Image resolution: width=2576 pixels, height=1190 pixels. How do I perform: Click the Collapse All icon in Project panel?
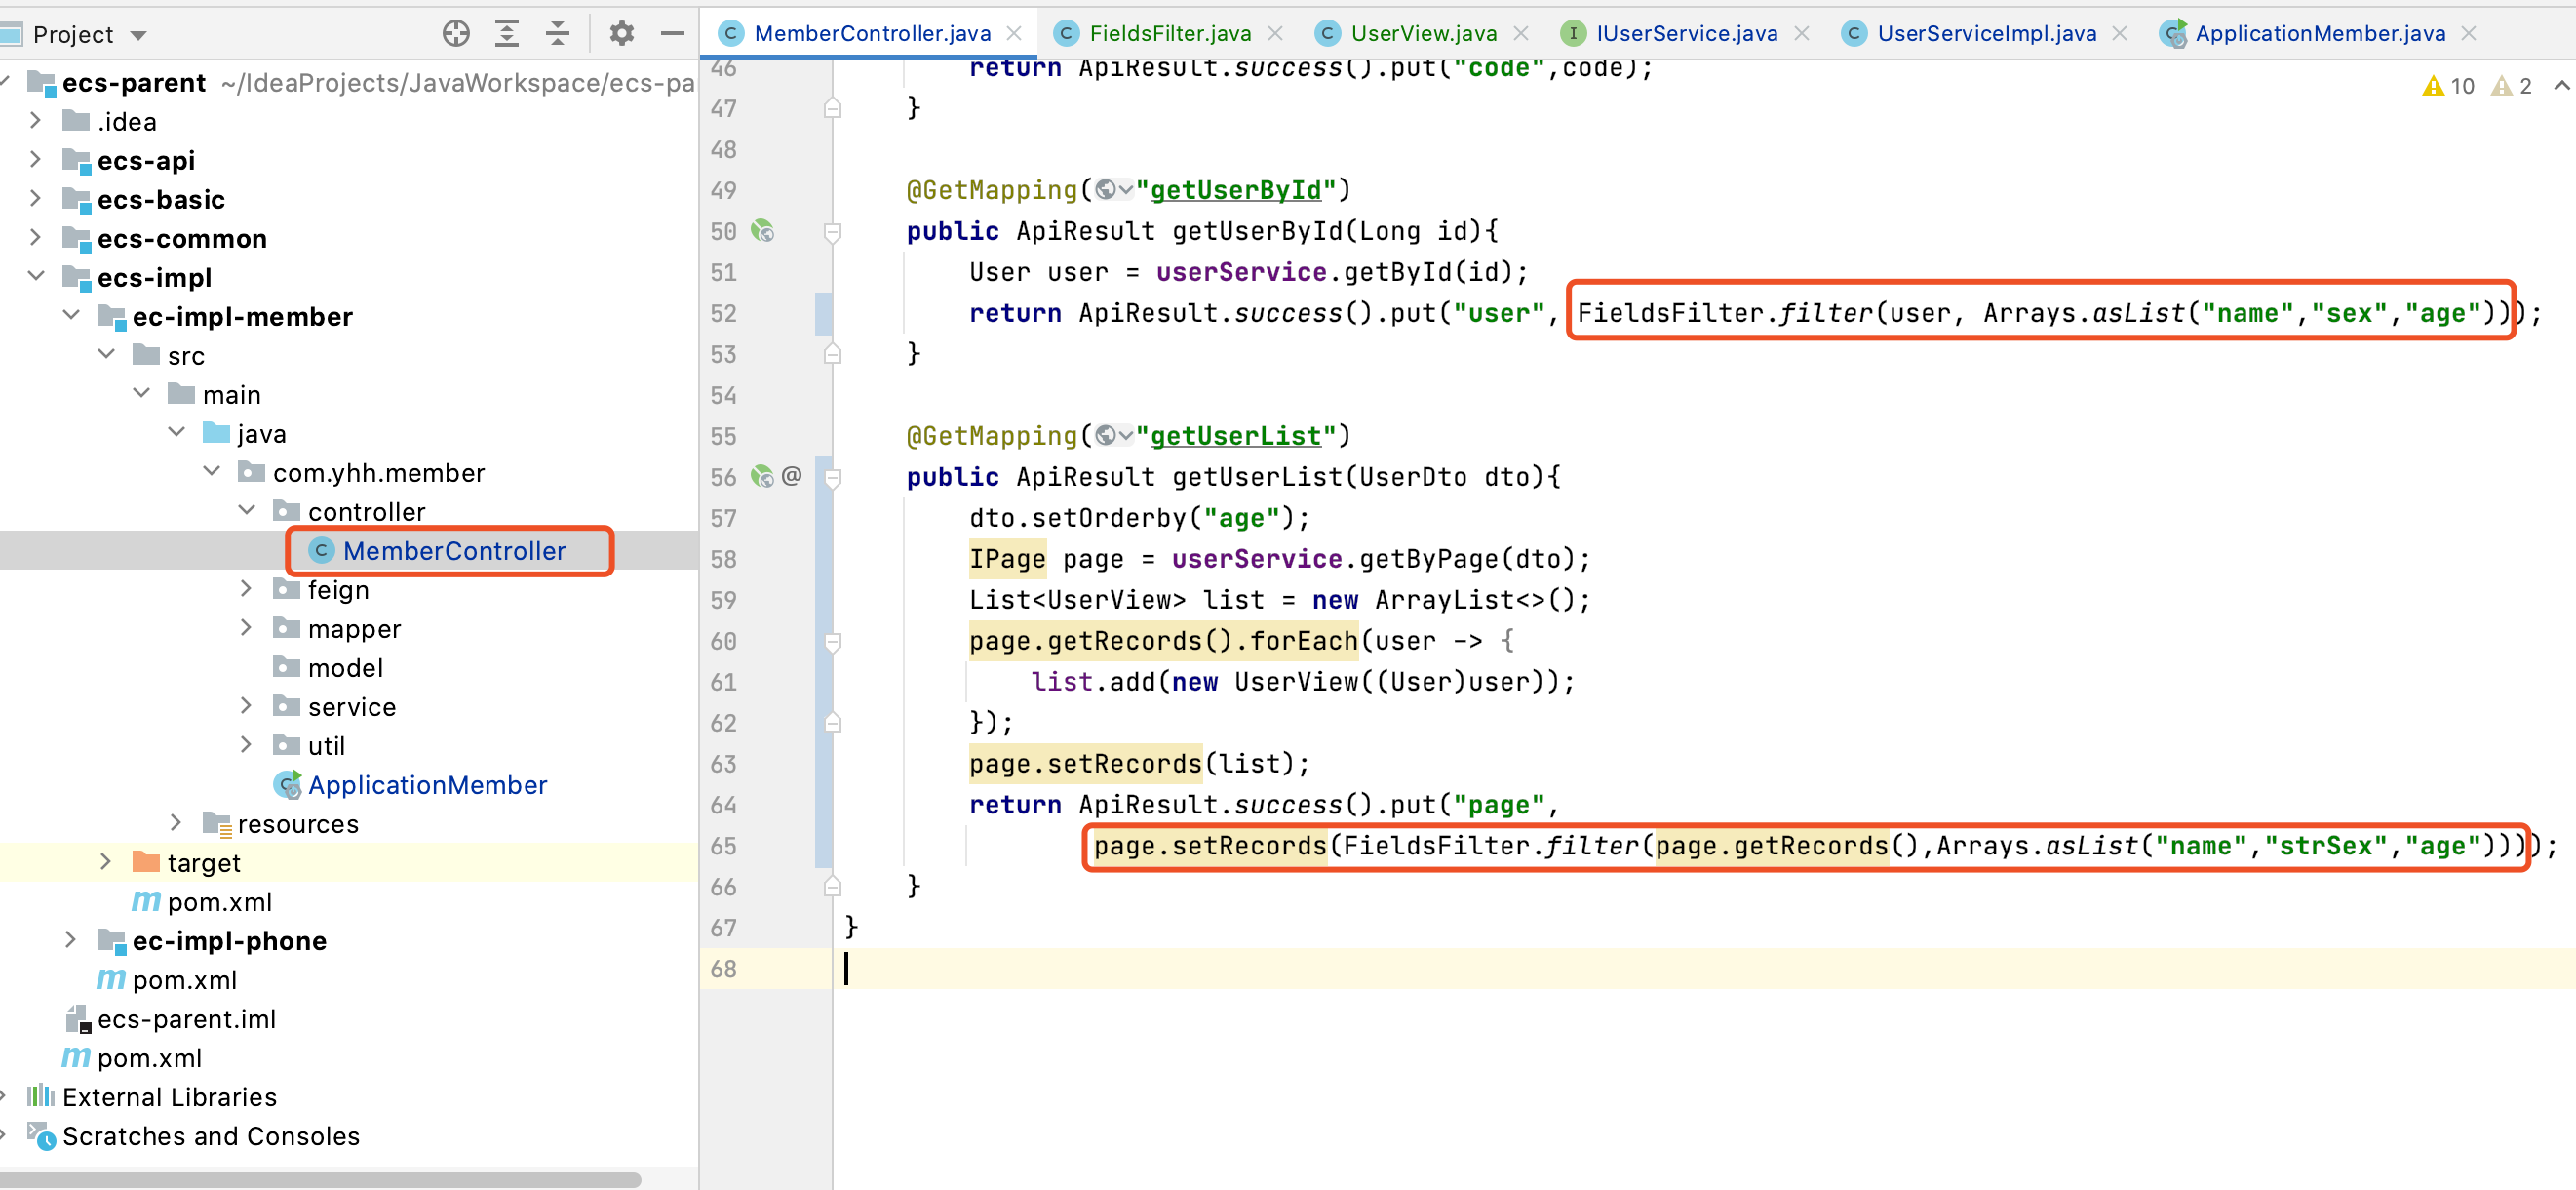(557, 34)
